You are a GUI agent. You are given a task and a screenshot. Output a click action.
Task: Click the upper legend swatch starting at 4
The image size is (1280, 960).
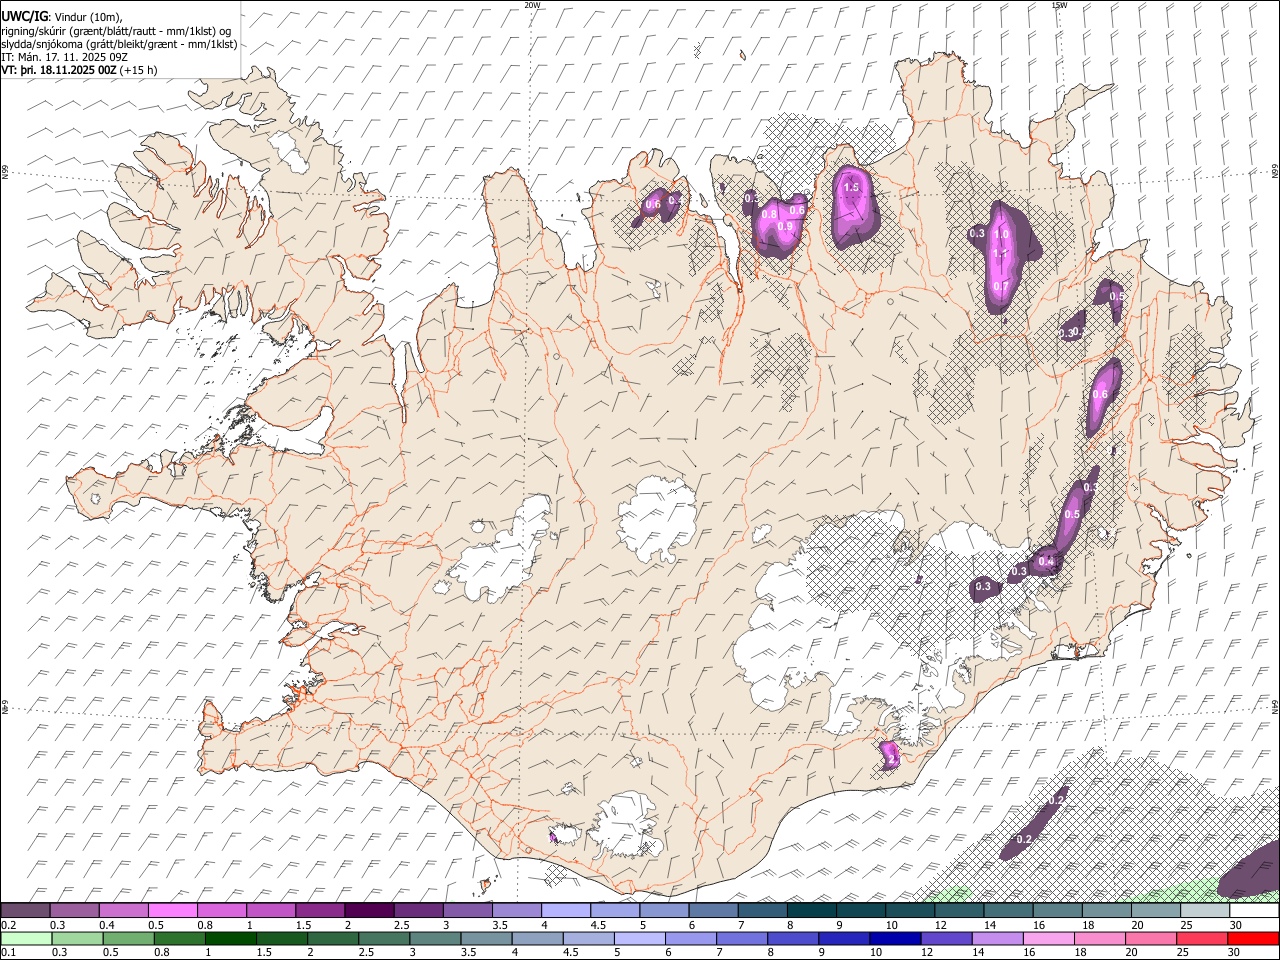click(565, 910)
